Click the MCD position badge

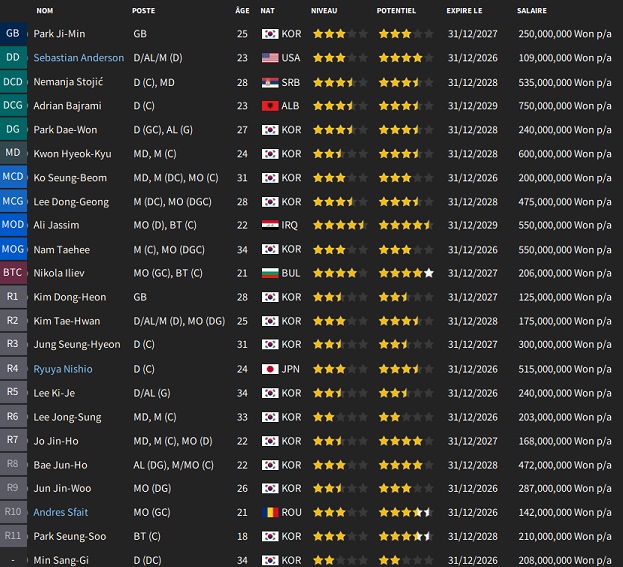coord(13,177)
